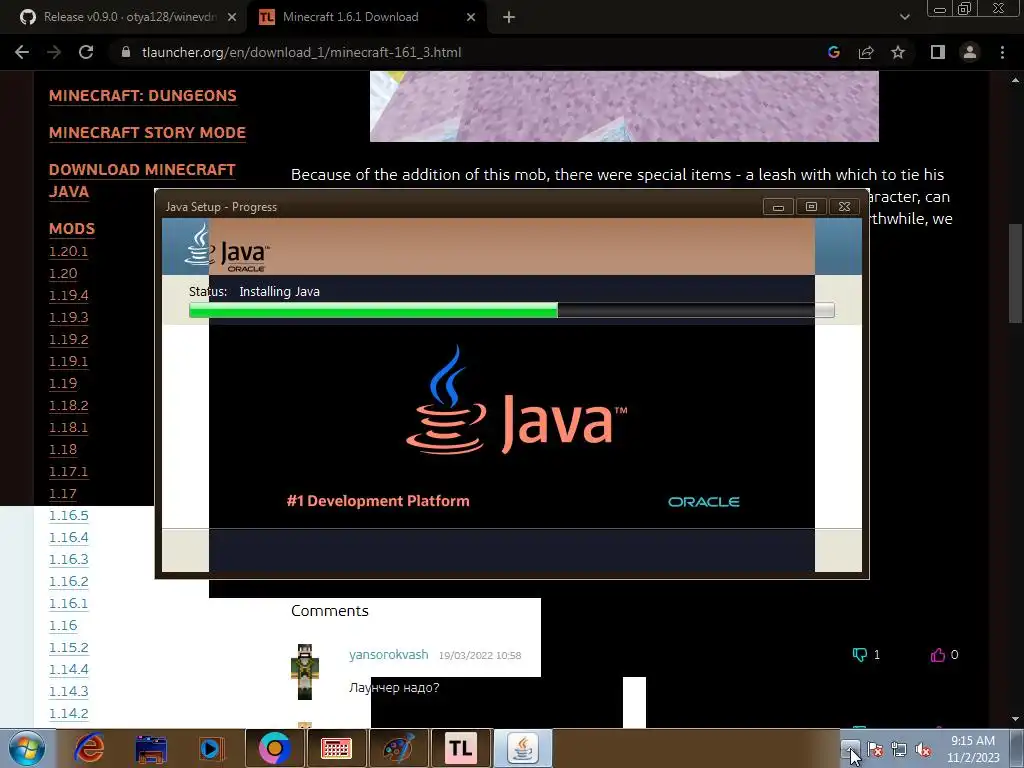Switch to TLauncher on the taskbar
Screen dimensions: 1024x768
(x=460, y=748)
